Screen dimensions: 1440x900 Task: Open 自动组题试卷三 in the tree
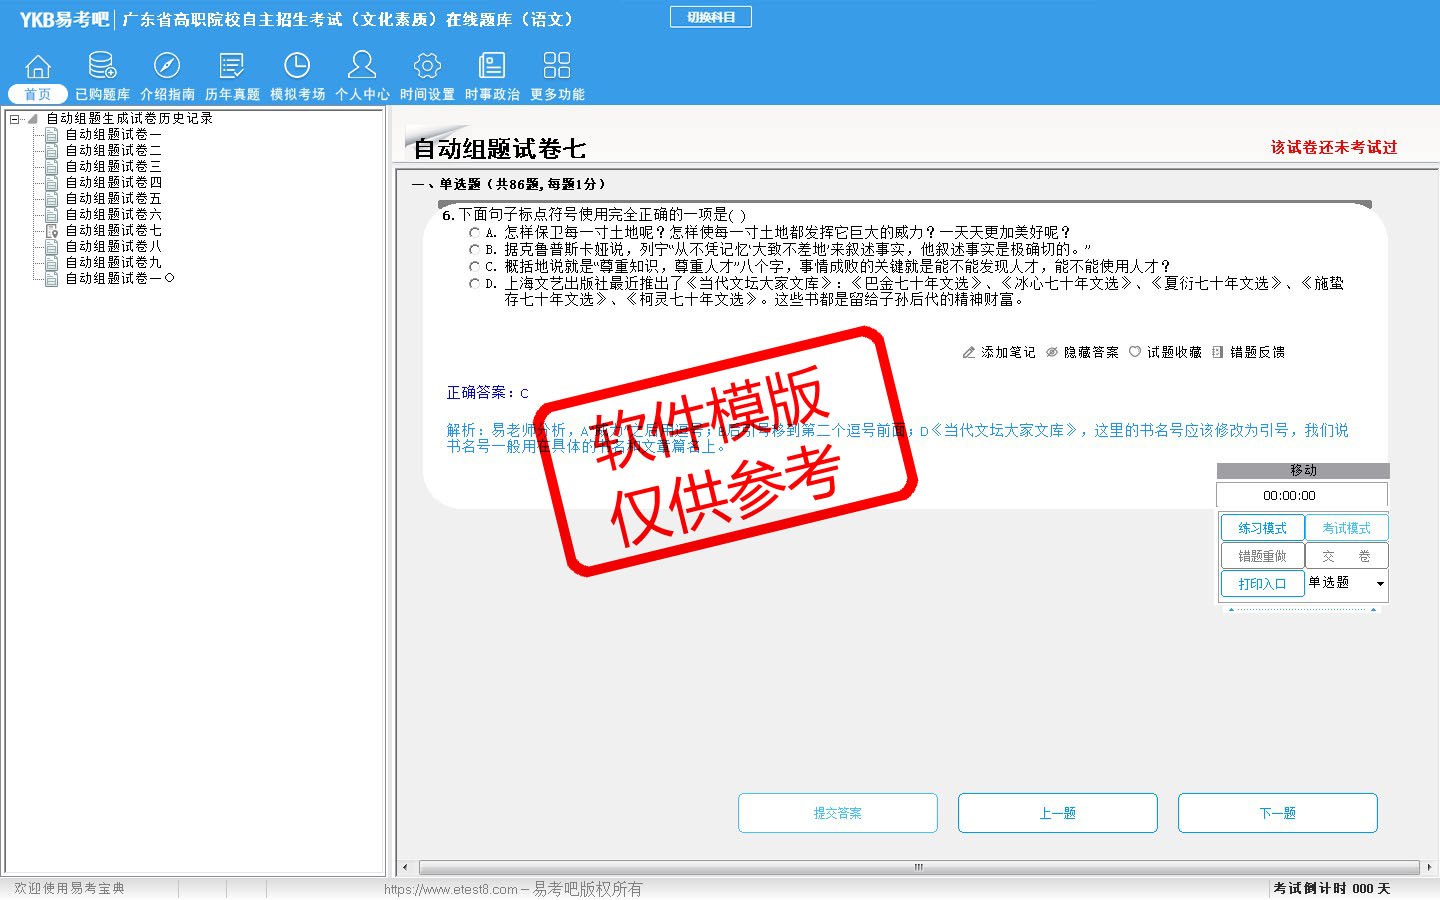point(113,166)
